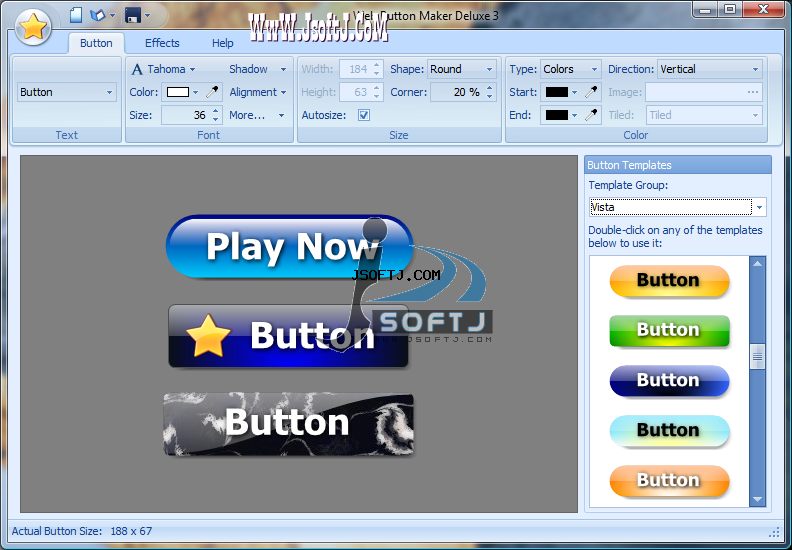This screenshot has height=550, width=792.
Task: Click the Save floppy disk icon
Action: (x=133, y=15)
